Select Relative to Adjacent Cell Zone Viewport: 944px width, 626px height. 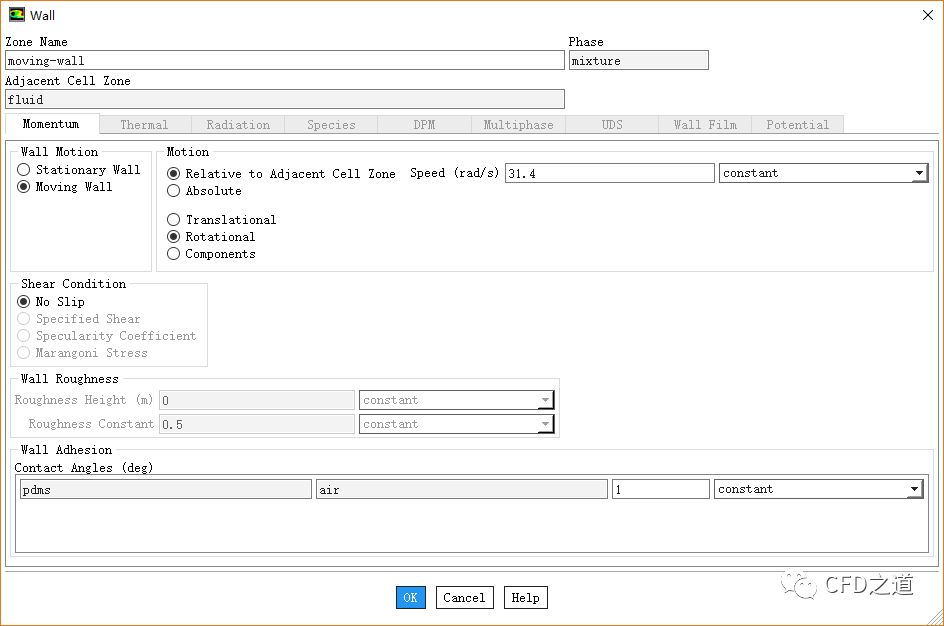(174, 174)
